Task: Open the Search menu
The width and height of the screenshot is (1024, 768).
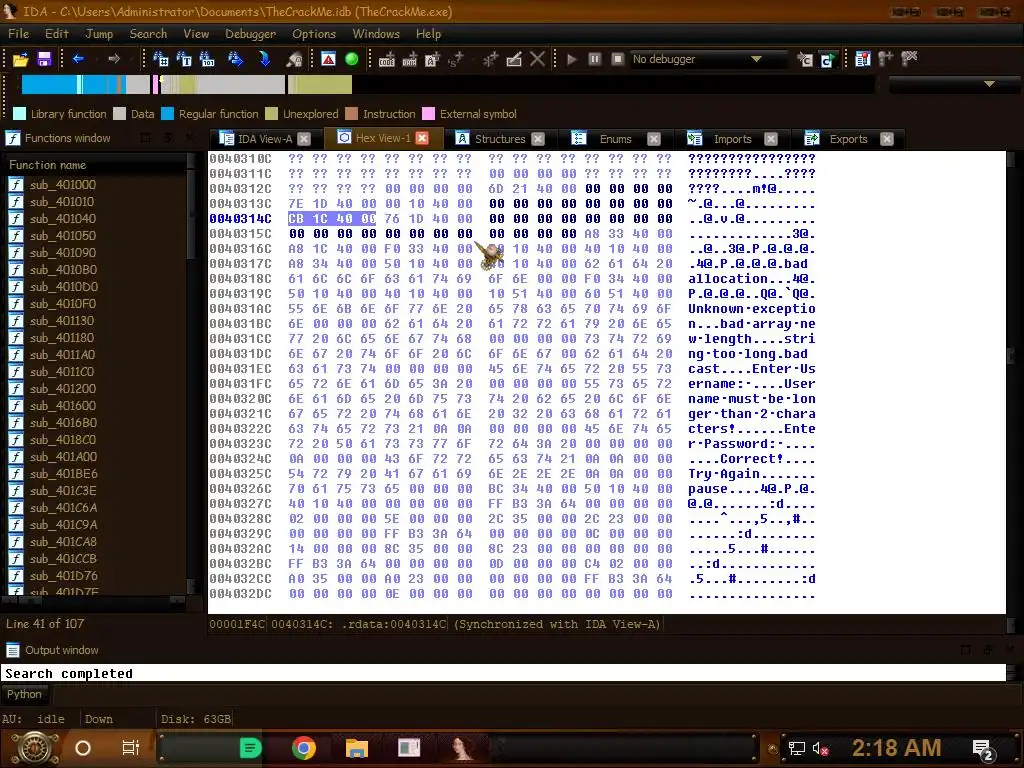Action: click(x=148, y=34)
